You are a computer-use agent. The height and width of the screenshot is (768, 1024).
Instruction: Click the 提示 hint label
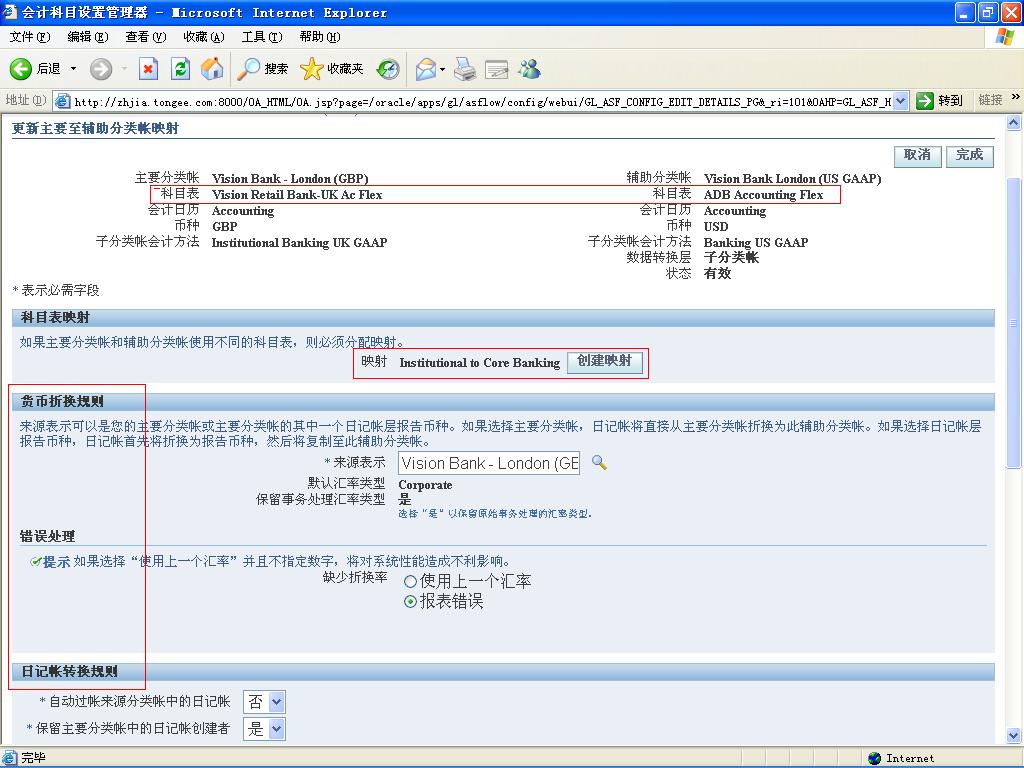(56, 562)
